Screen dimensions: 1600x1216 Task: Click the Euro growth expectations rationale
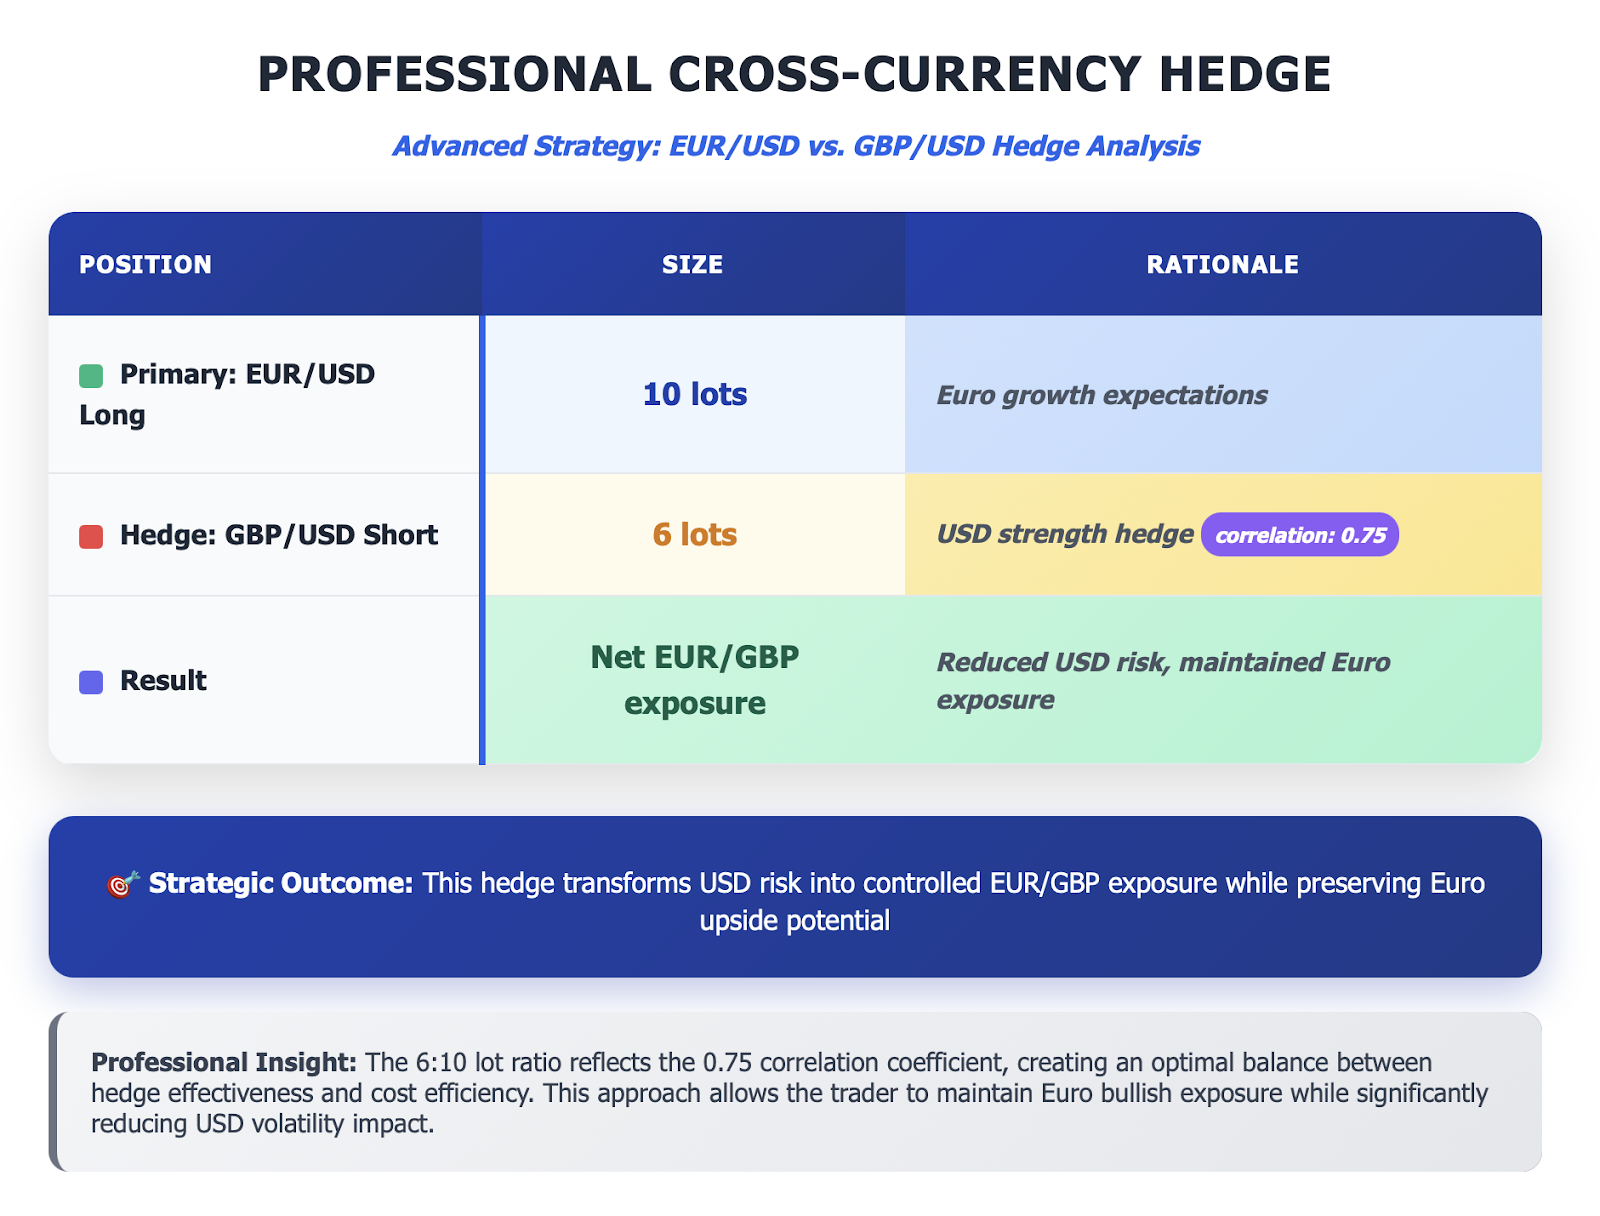tap(1101, 395)
